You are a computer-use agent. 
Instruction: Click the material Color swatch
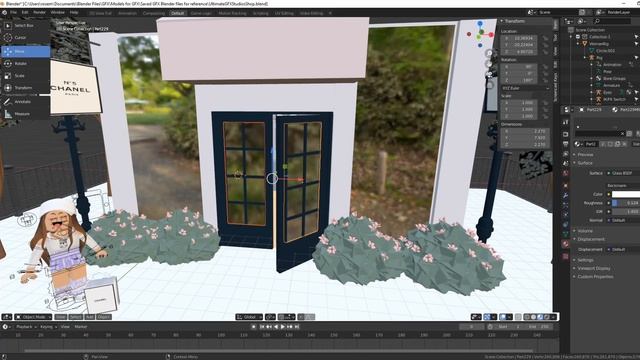[x=626, y=194]
